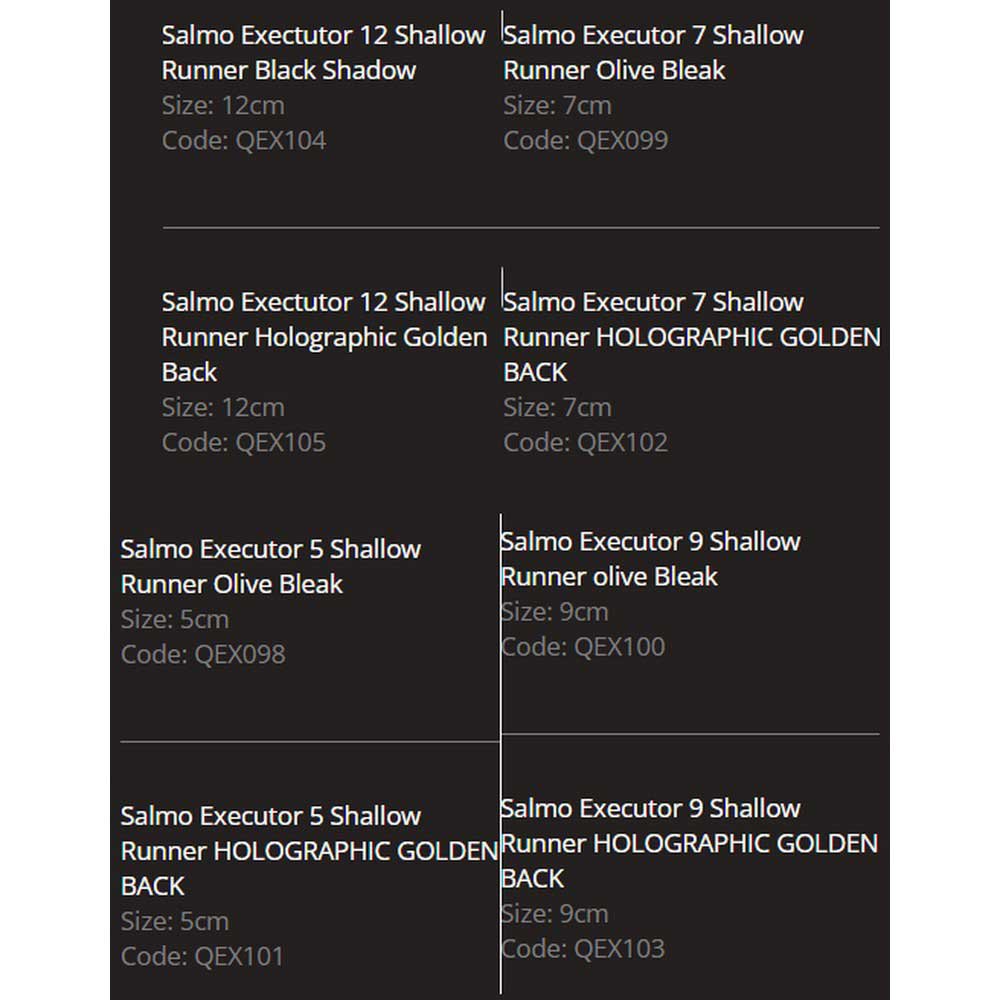This screenshot has height=1000, width=1000.
Task: Click on the QEX101 code
Action: coord(202,956)
